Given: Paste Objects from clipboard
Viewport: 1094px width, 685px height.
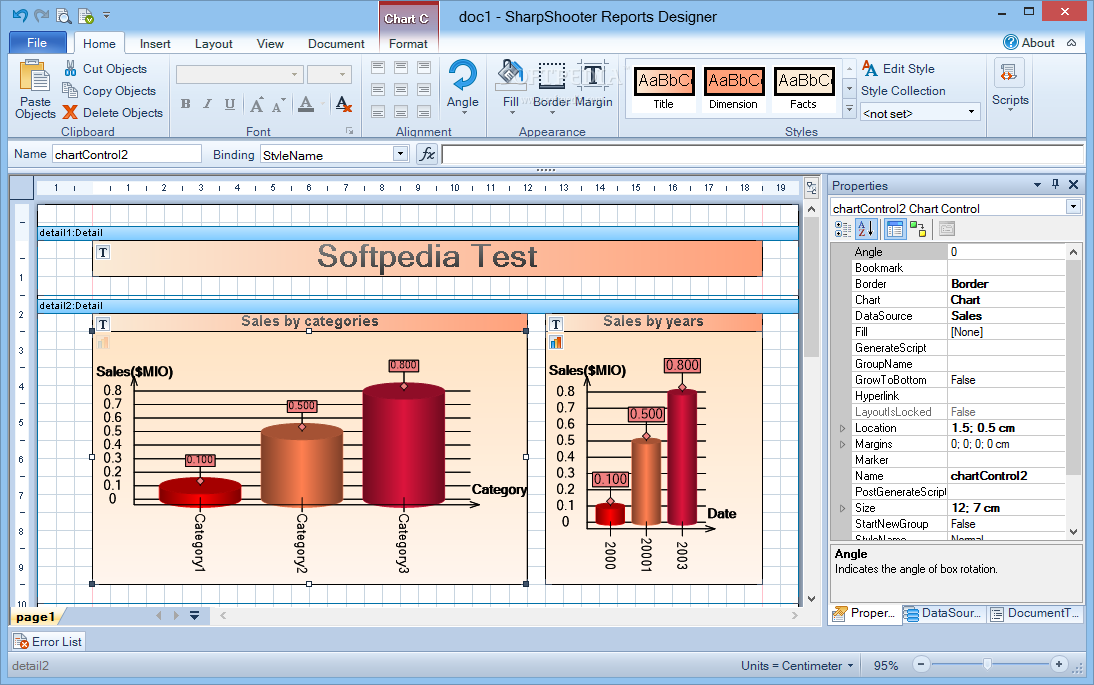Looking at the screenshot, I should 35,89.
